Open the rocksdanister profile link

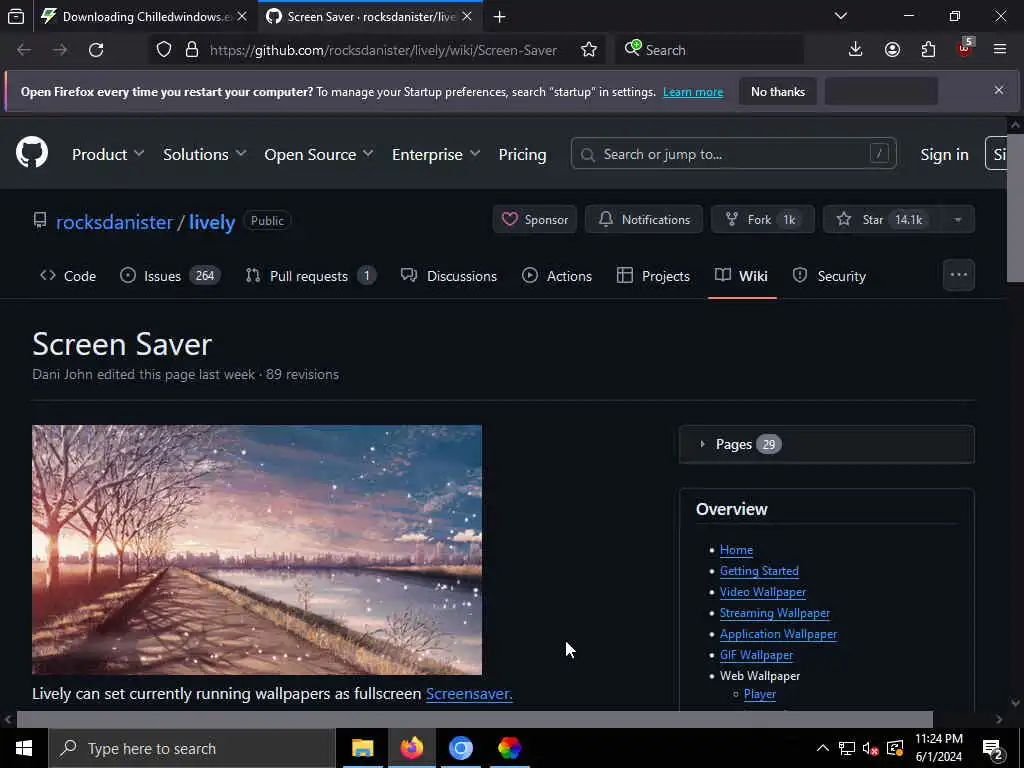[114, 222]
